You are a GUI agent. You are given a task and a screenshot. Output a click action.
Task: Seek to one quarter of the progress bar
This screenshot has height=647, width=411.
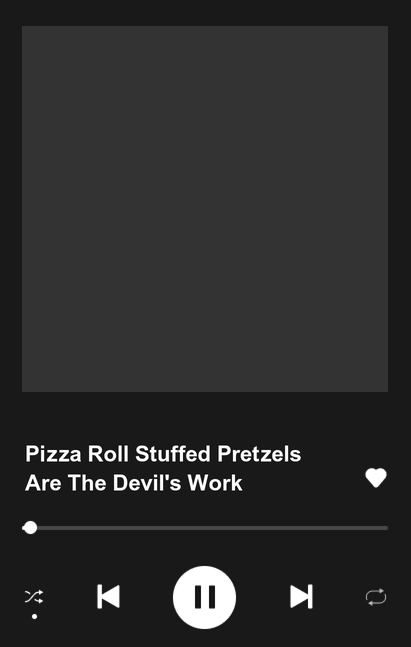pos(114,528)
